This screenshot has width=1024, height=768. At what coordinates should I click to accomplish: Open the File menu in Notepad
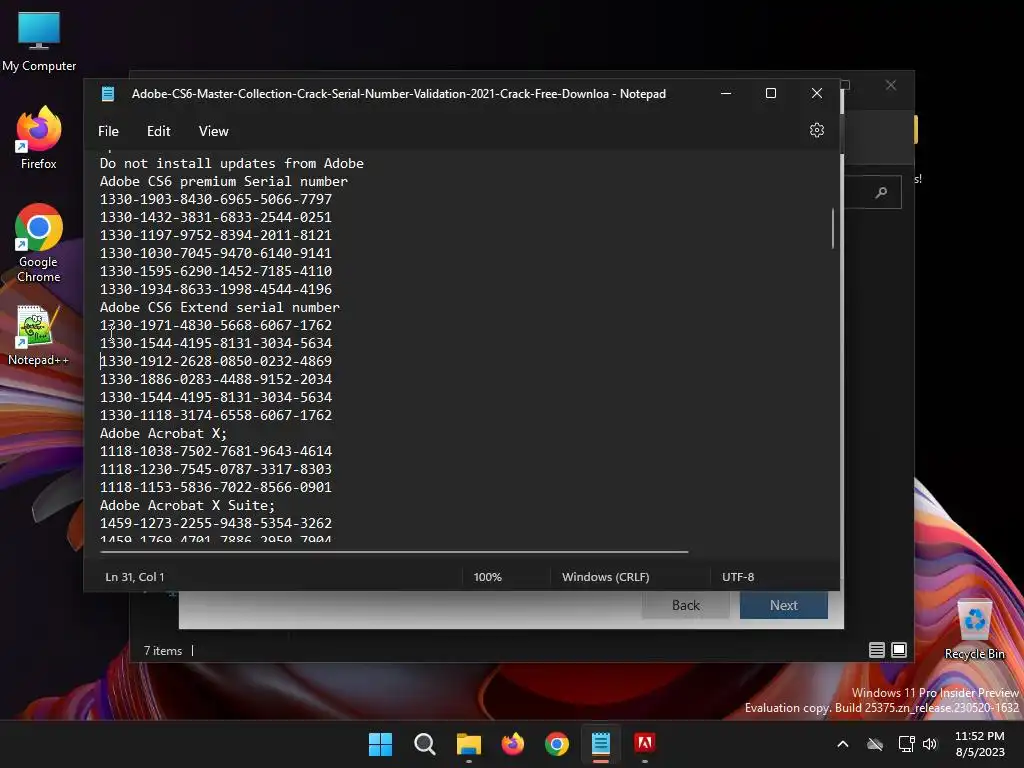108,131
